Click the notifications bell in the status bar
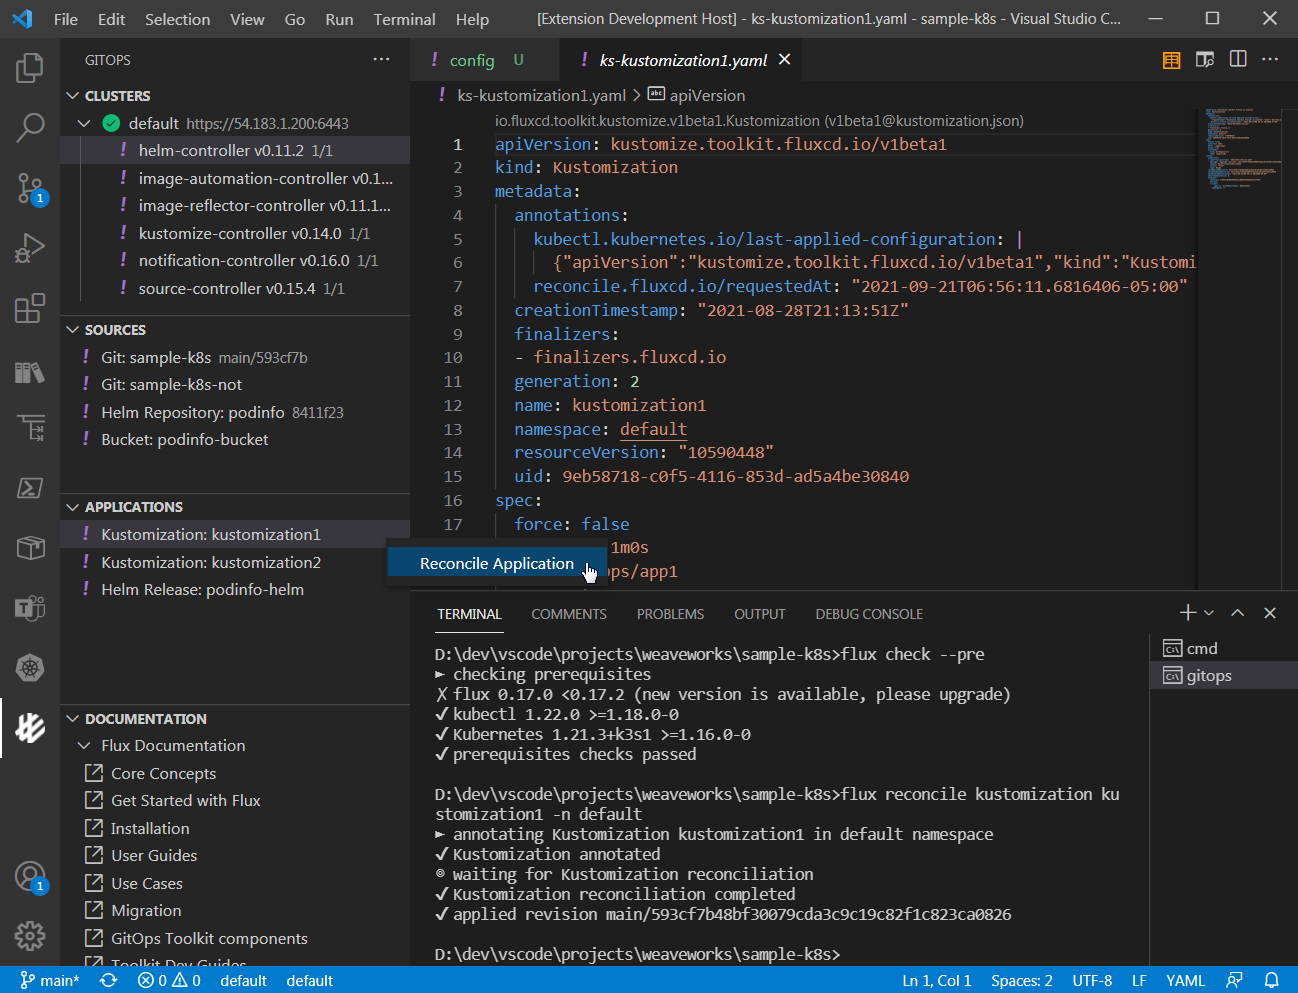Viewport: 1298px width, 993px height. [1270, 981]
